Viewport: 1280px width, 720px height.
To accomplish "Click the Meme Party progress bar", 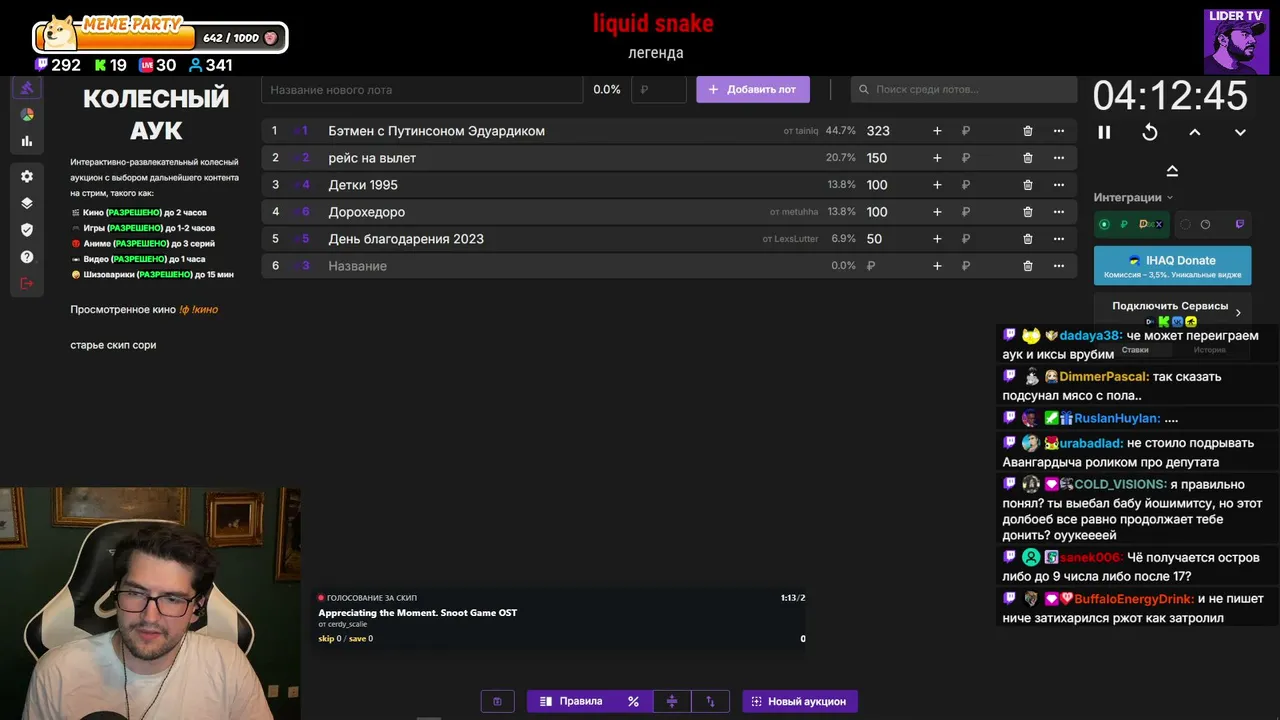I will [x=160, y=38].
